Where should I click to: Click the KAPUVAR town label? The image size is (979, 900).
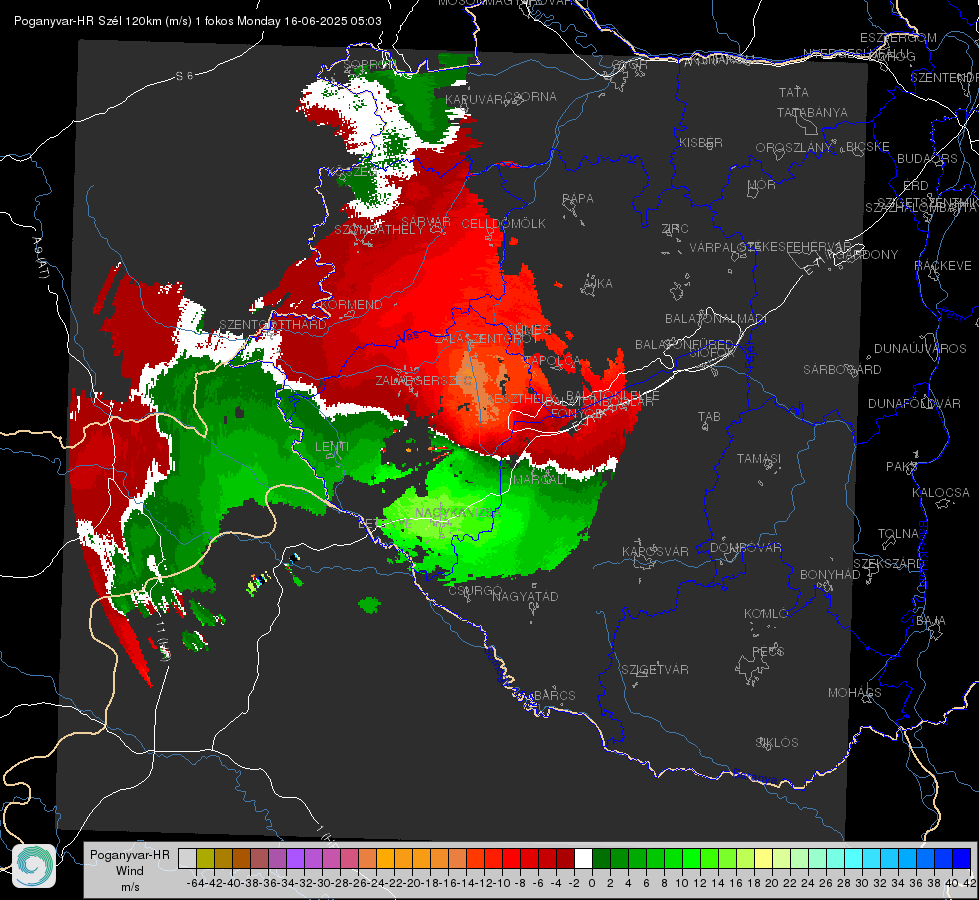pyautogui.click(x=475, y=100)
